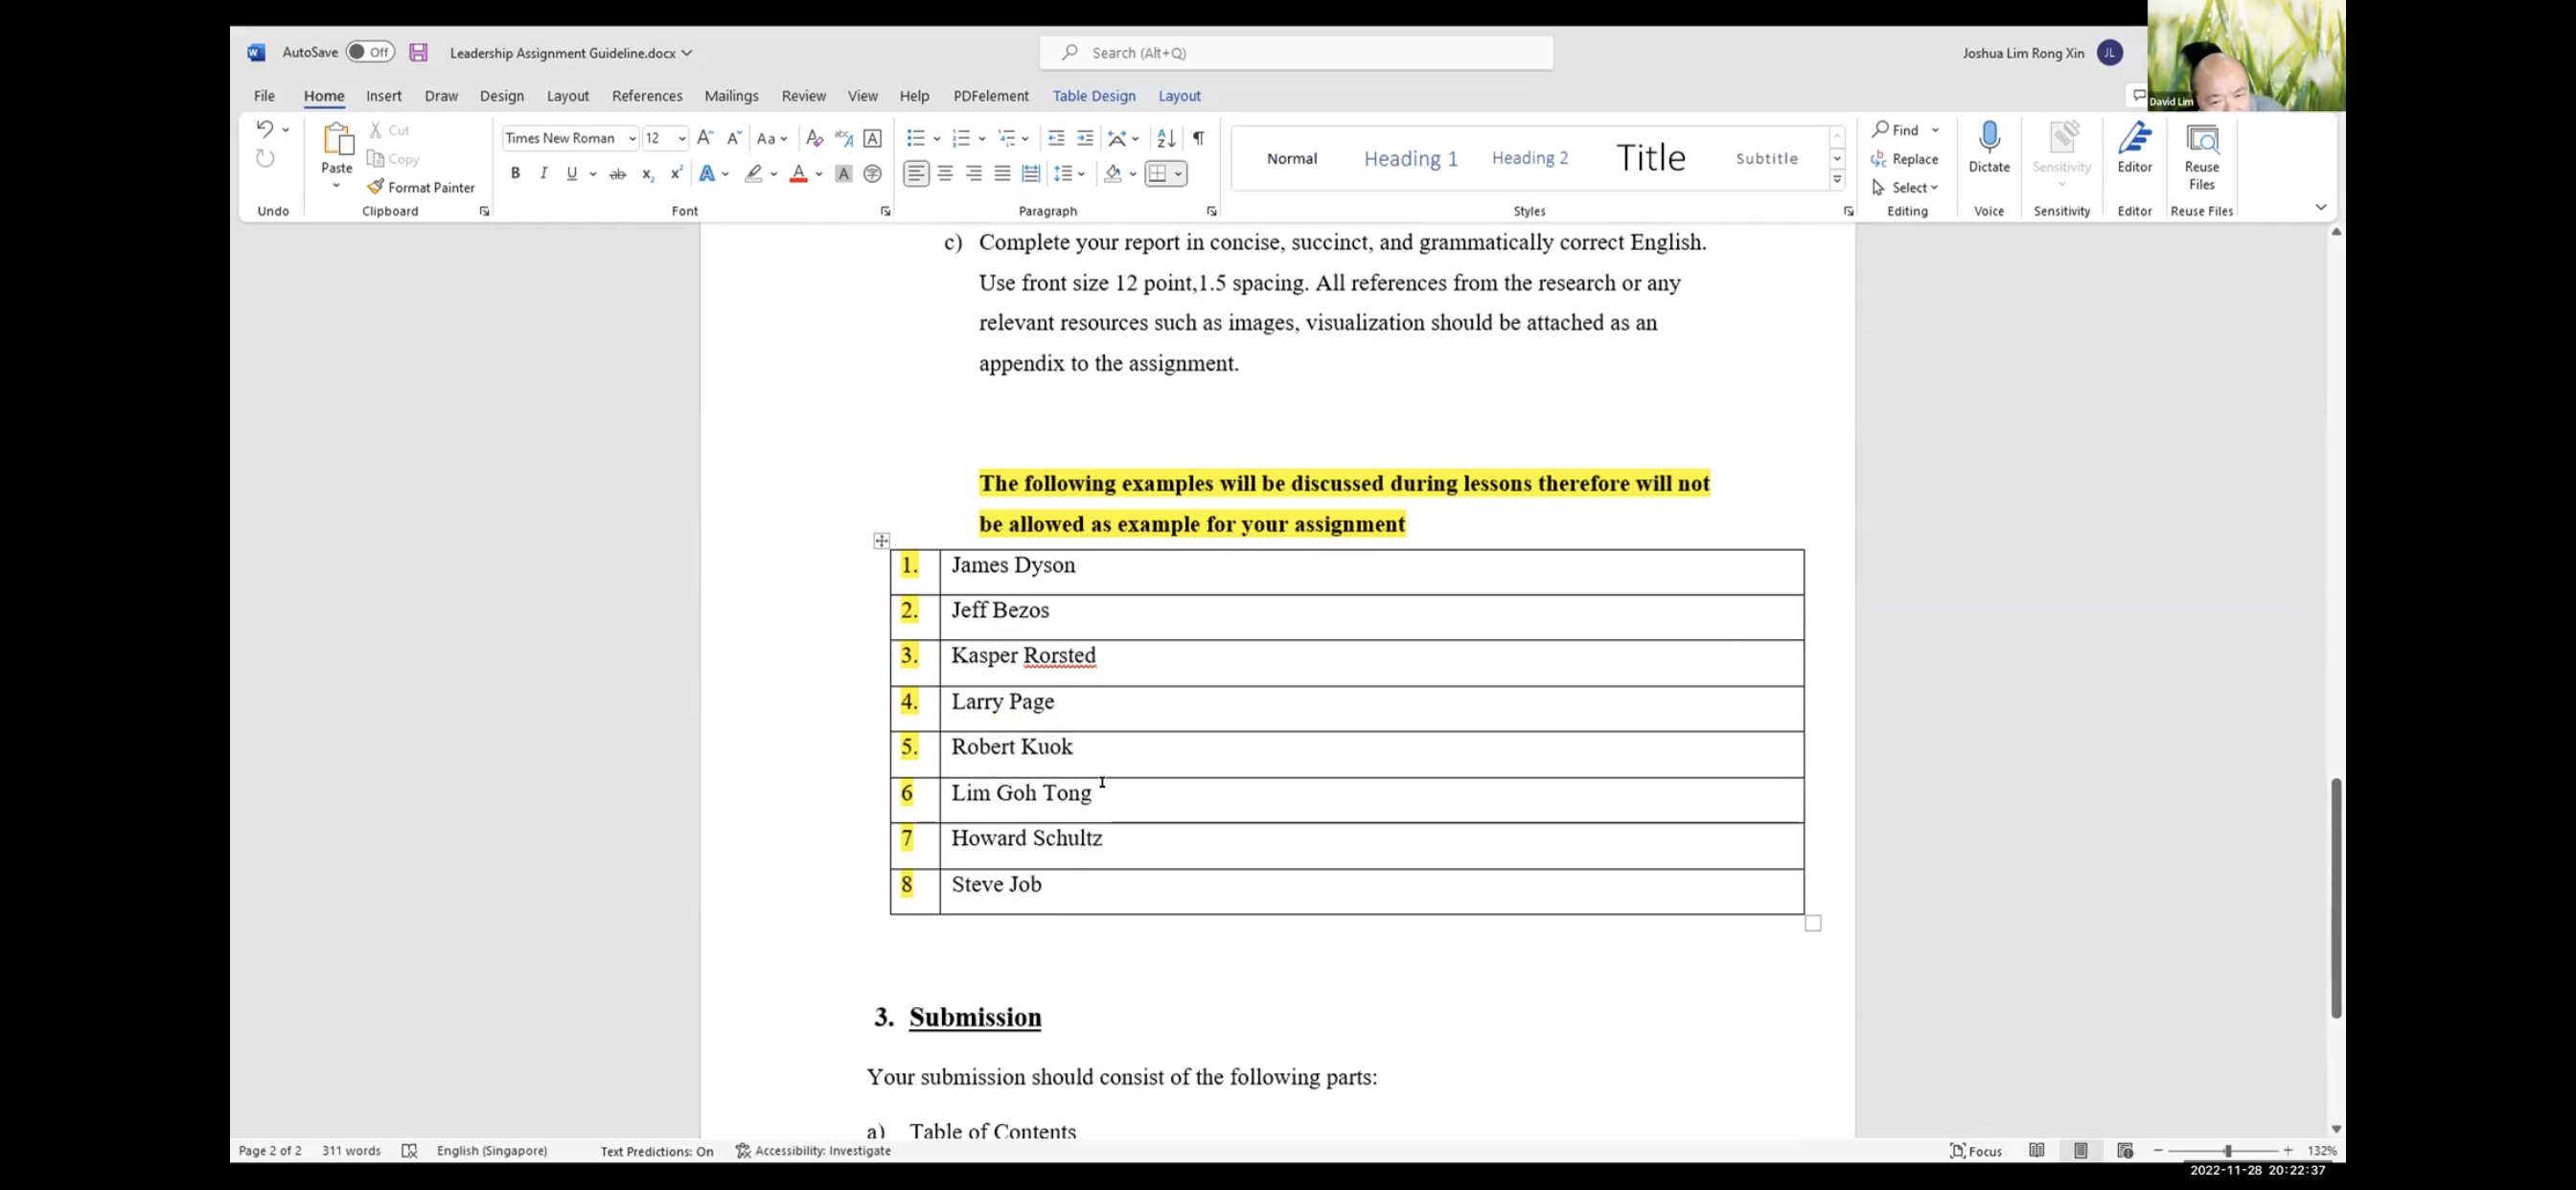Viewport: 2576px width, 1190px height.
Task: Switch to Web Layout view icon
Action: 2125,1151
